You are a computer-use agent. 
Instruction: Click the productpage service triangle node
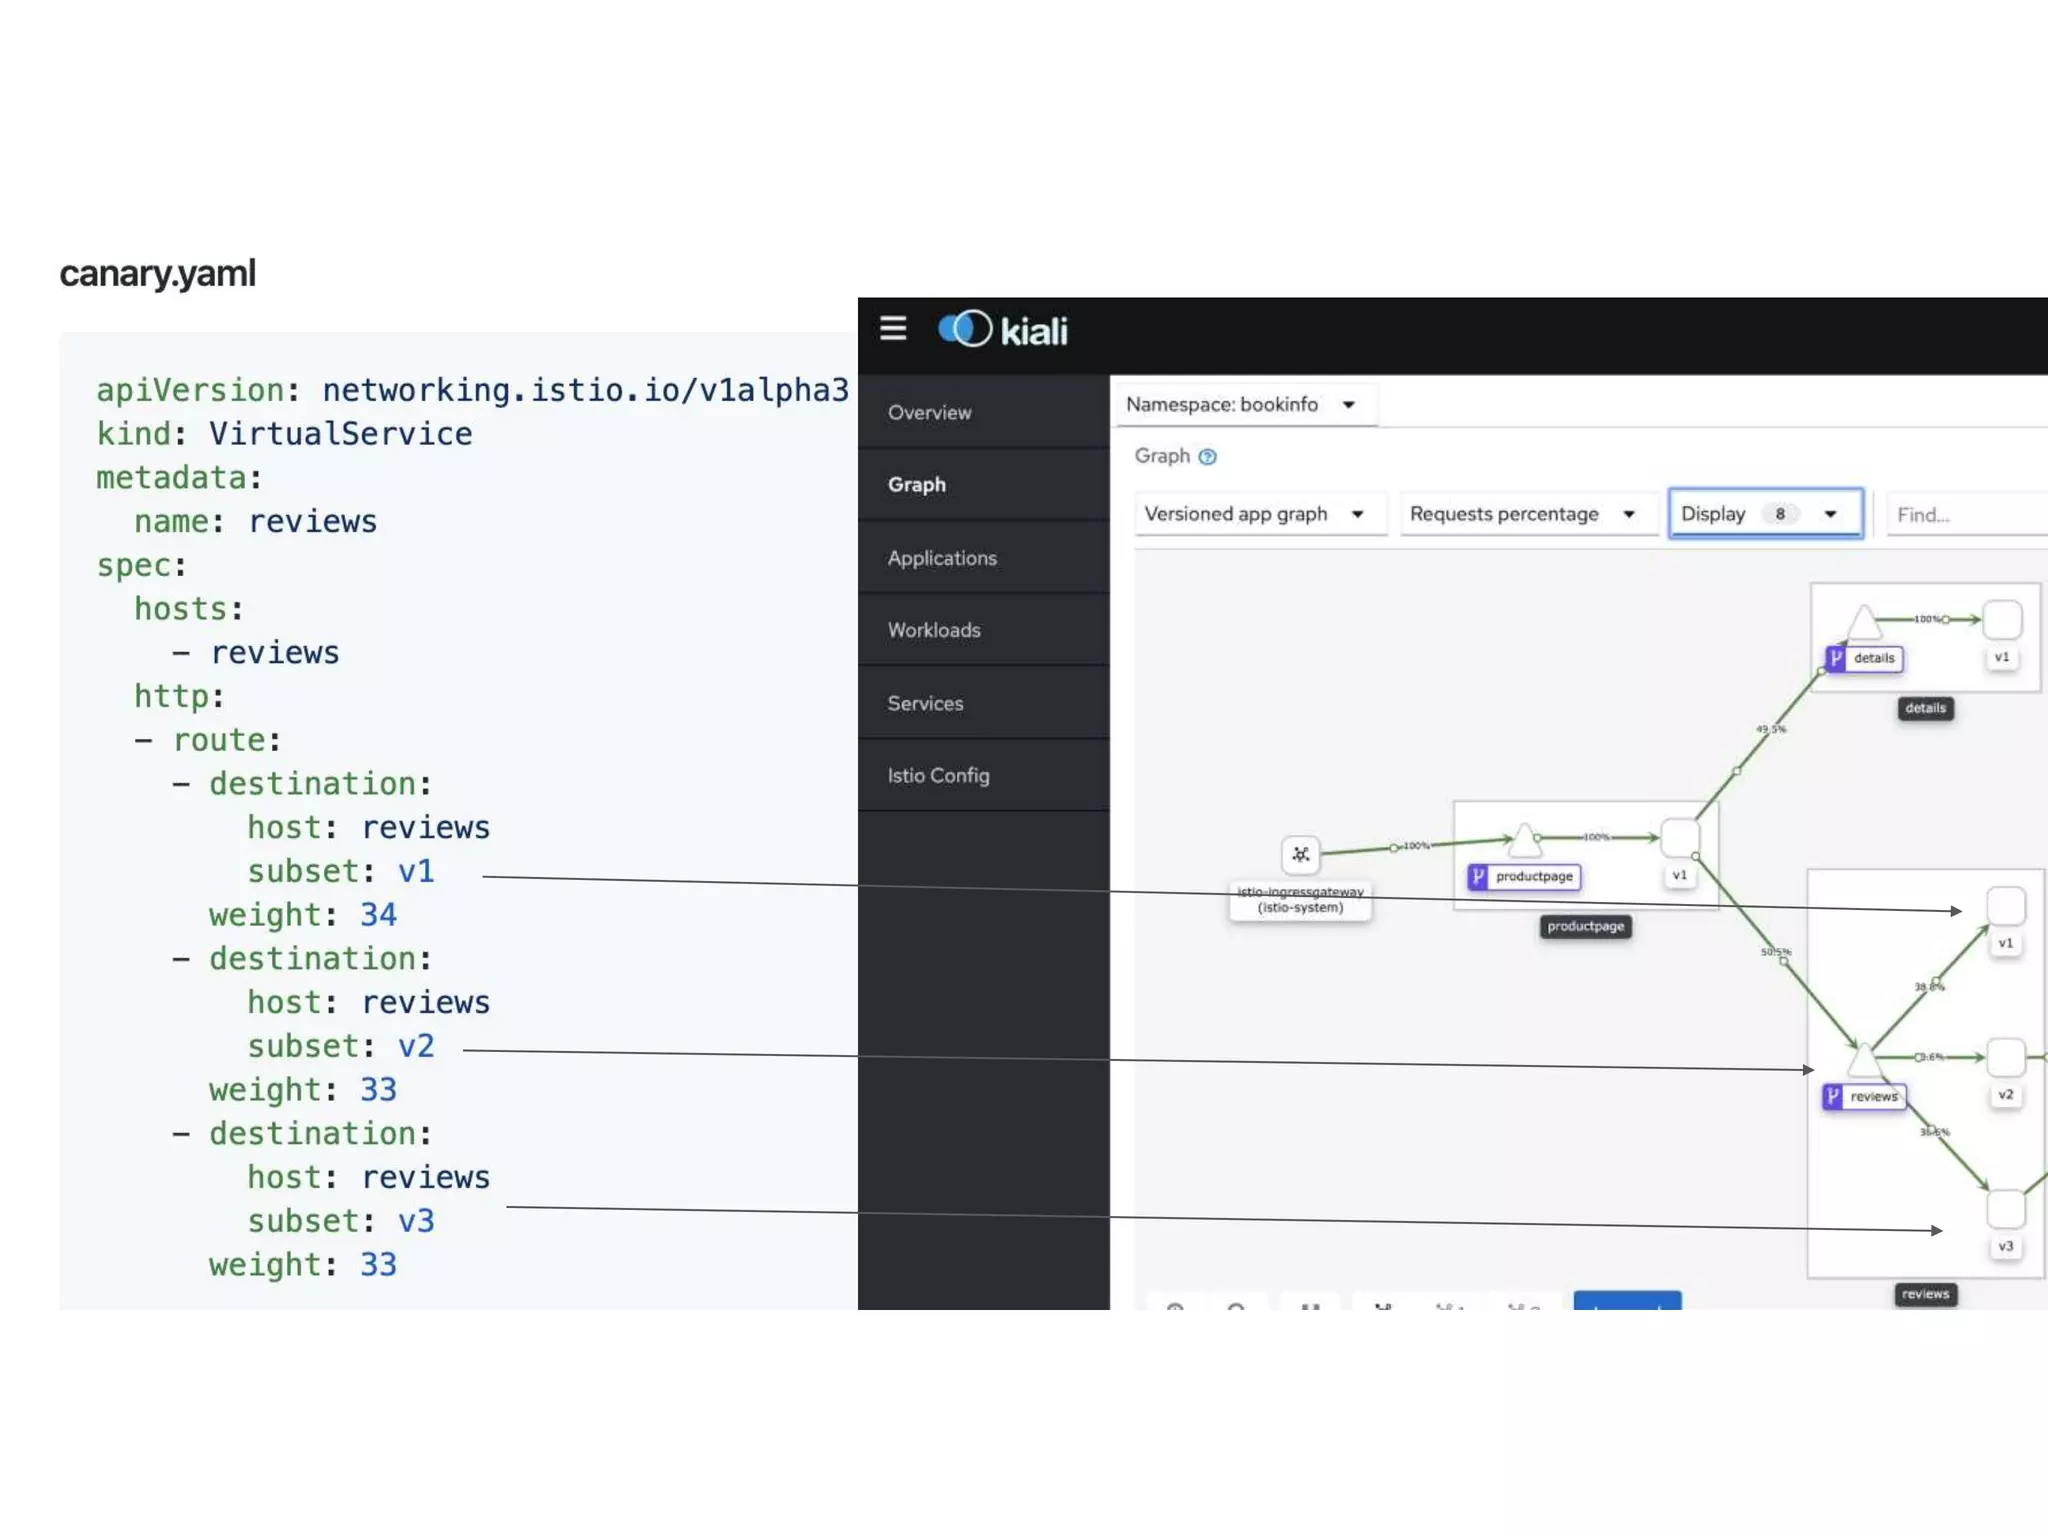pyautogui.click(x=1524, y=840)
